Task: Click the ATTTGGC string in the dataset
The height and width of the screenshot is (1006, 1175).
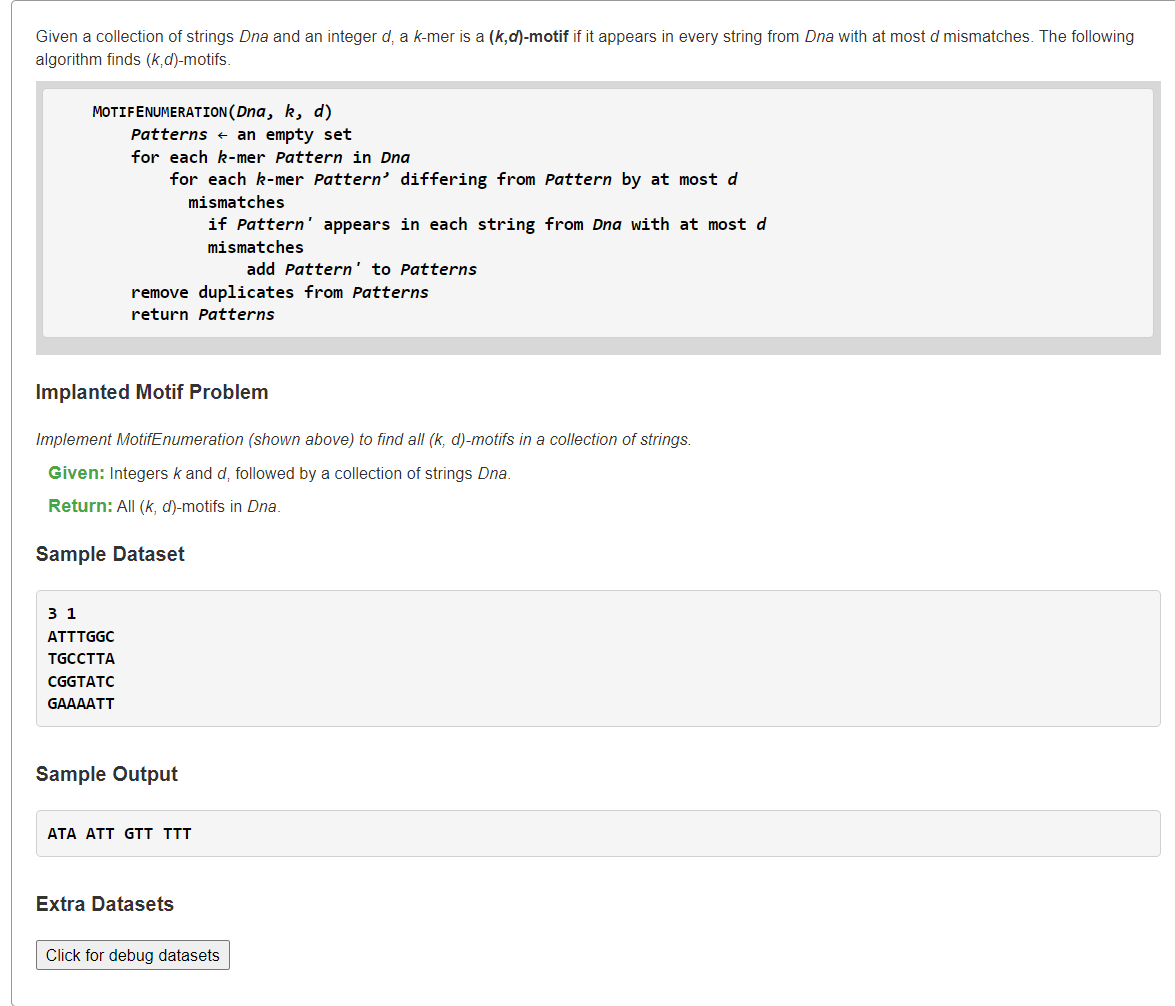Action: click(81, 636)
